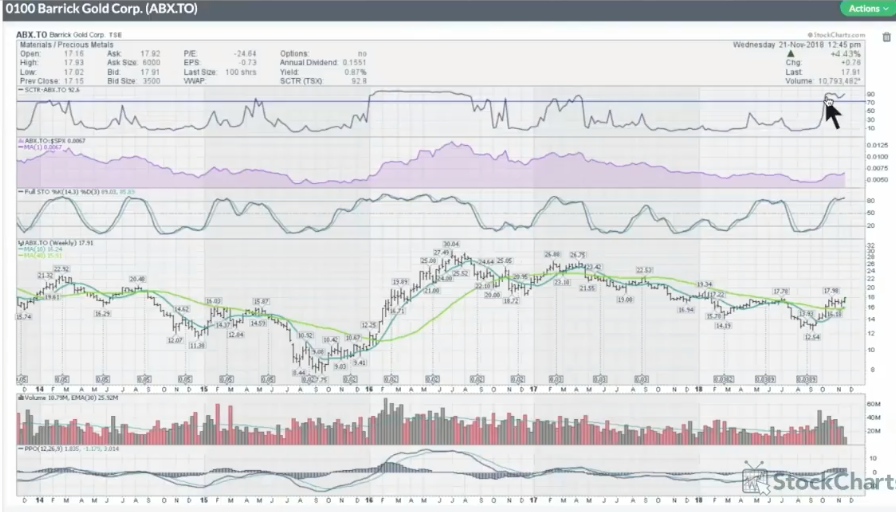This screenshot has width=896, height=512.
Task: Click the 'PPO(12,26,9)' indicator legend
Action: pos(69,449)
